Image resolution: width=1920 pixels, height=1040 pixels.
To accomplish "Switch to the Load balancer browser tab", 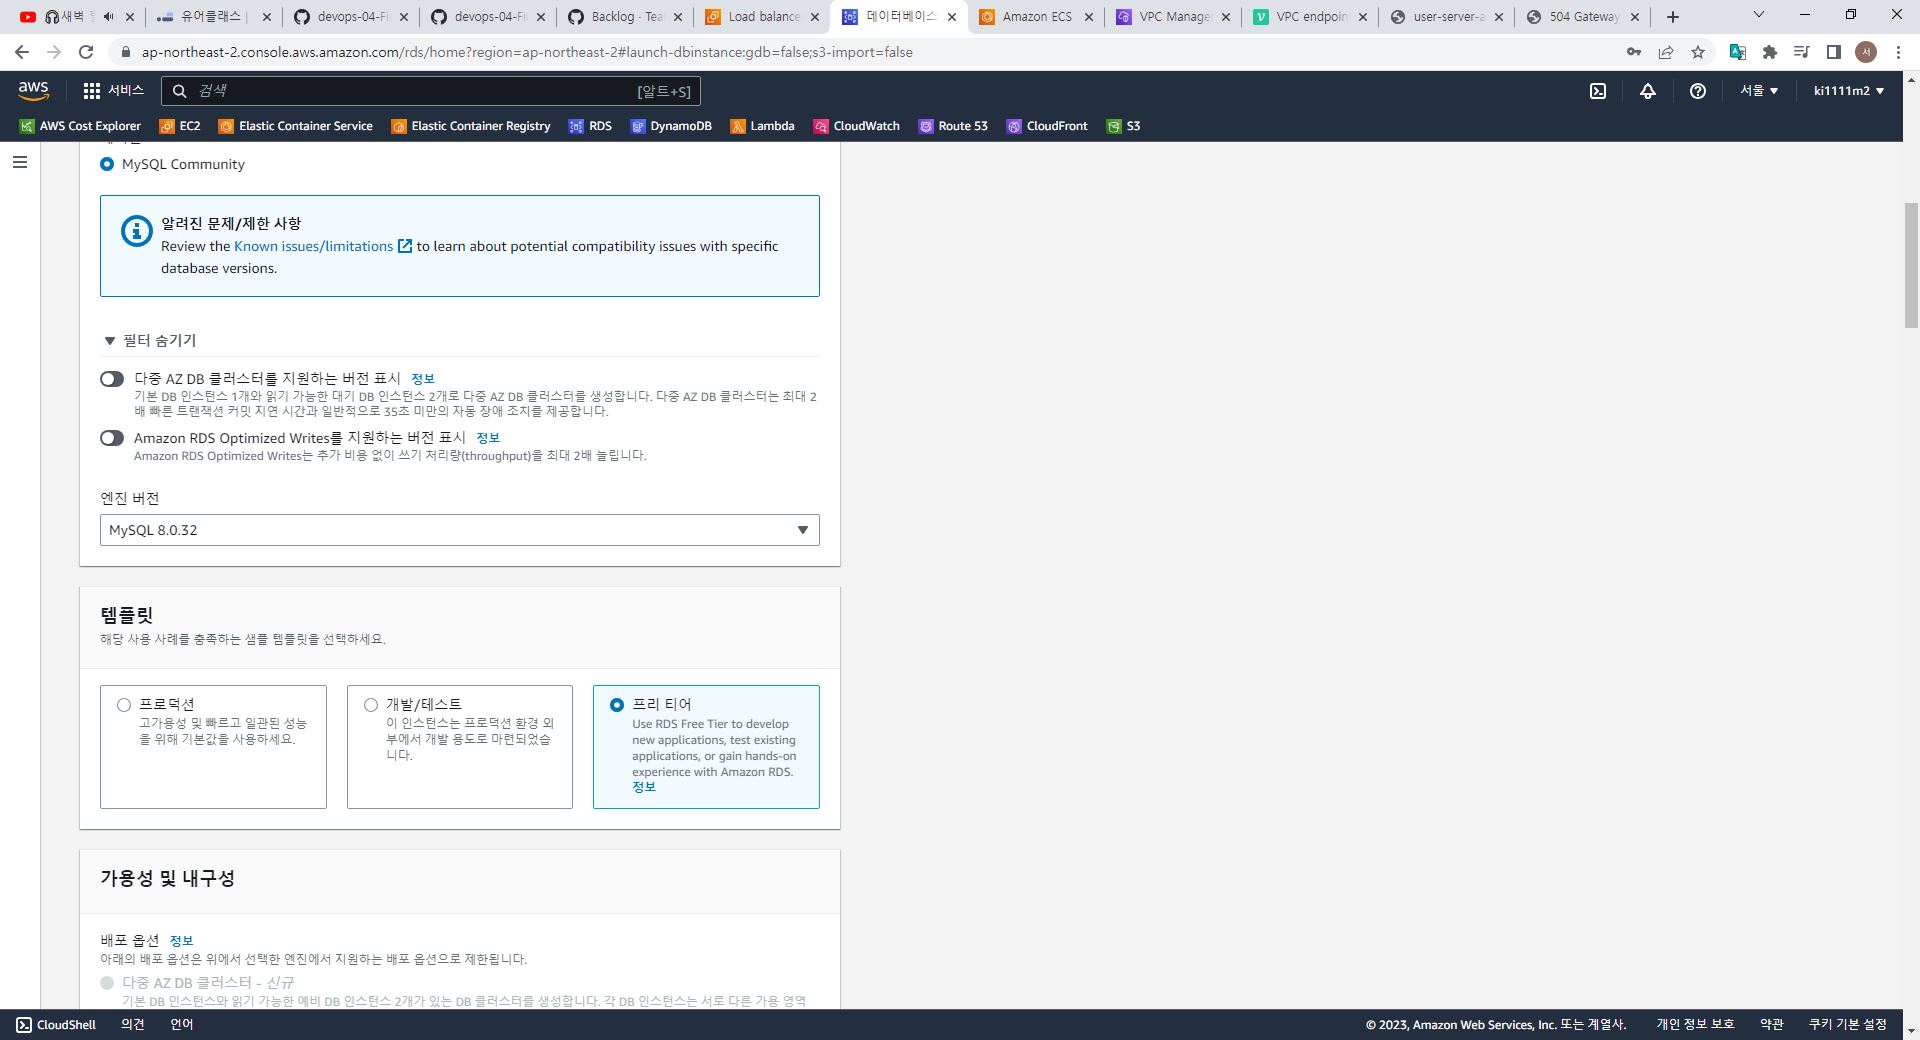I will point(764,17).
